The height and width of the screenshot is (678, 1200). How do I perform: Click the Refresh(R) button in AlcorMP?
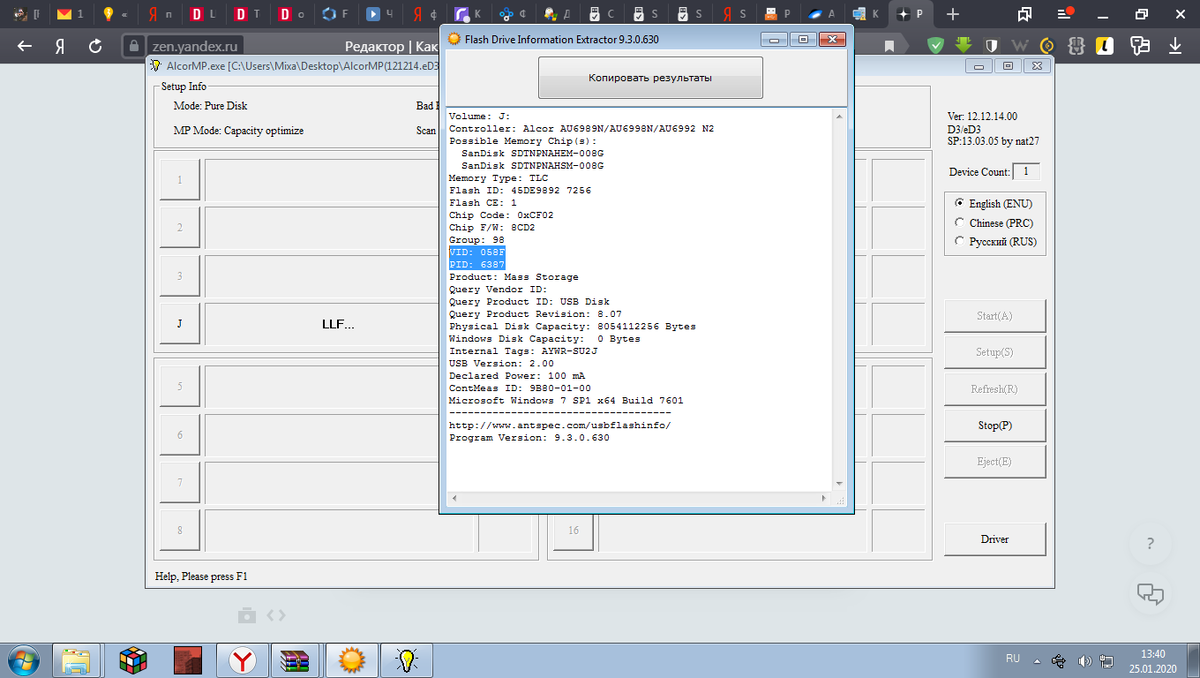pos(995,389)
